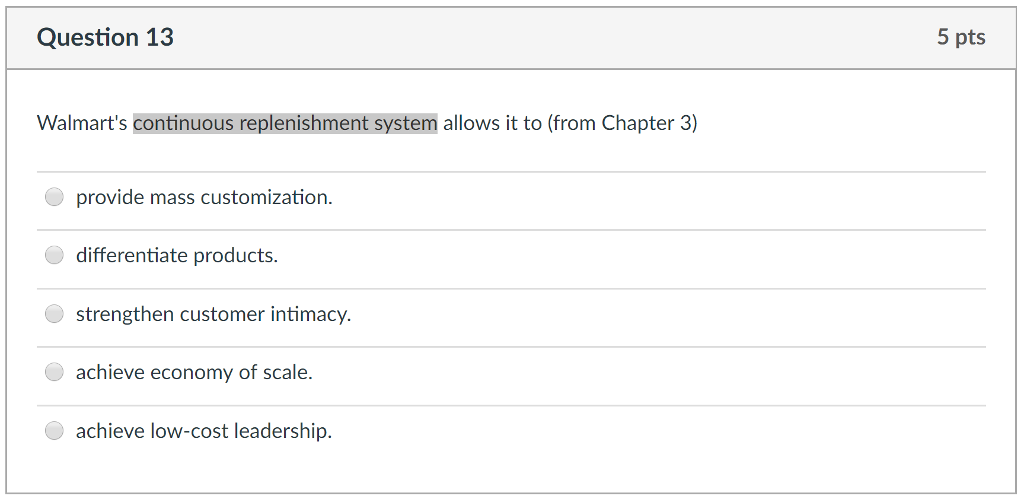The height and width of the screenshot is (502, 1024).
Task: Mark the 'strengthen customer intimacy' radio button
Action: click(54, 314)
